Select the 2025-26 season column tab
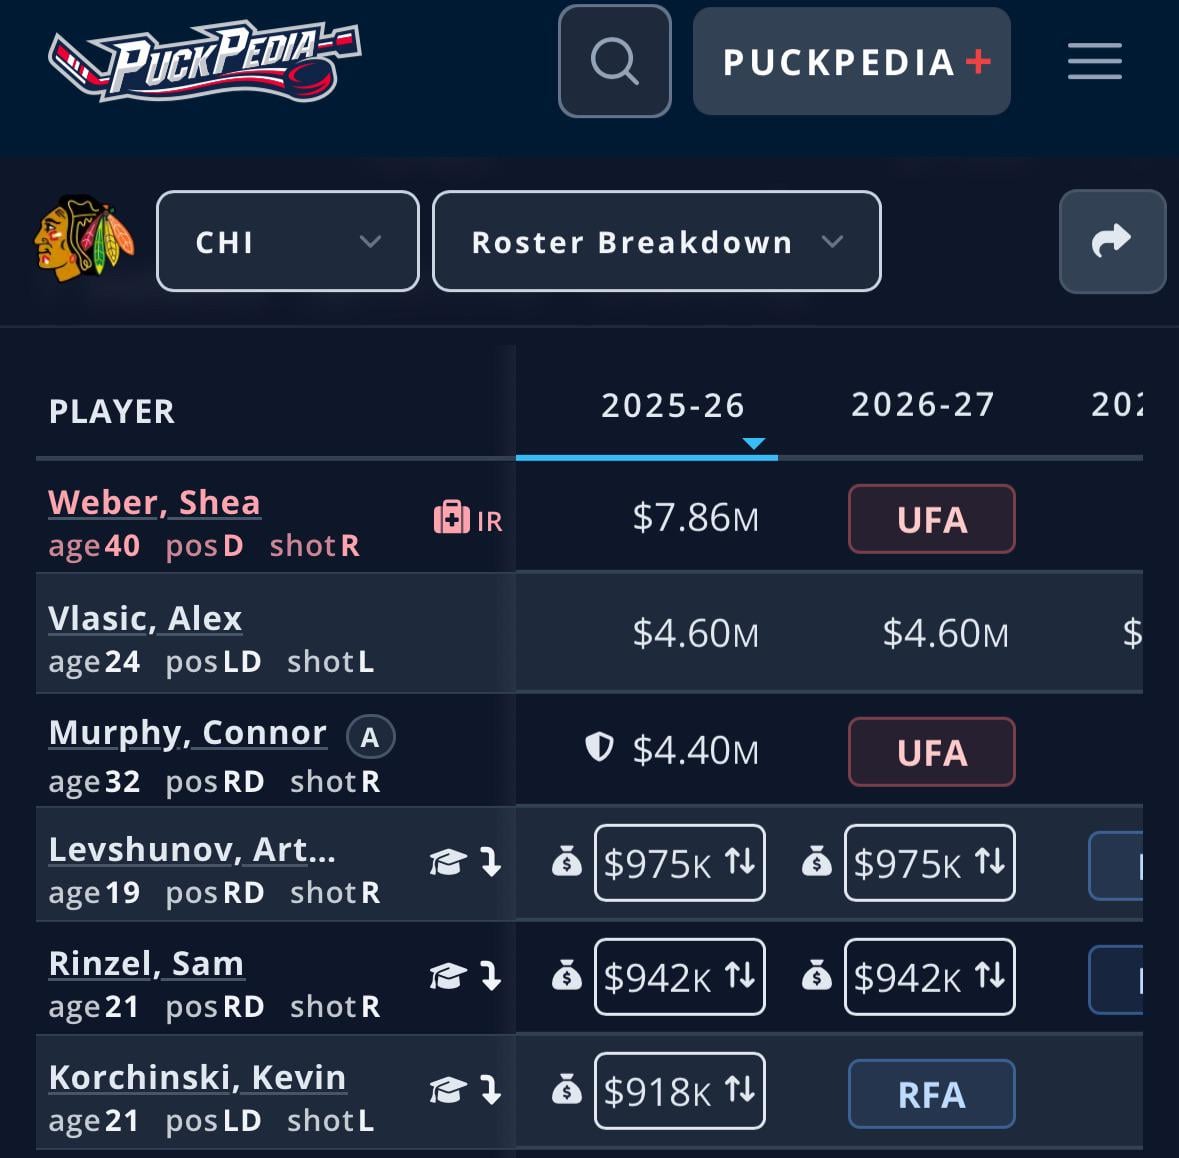Viewport: 1179px width, 1158px height. point(672,406)
